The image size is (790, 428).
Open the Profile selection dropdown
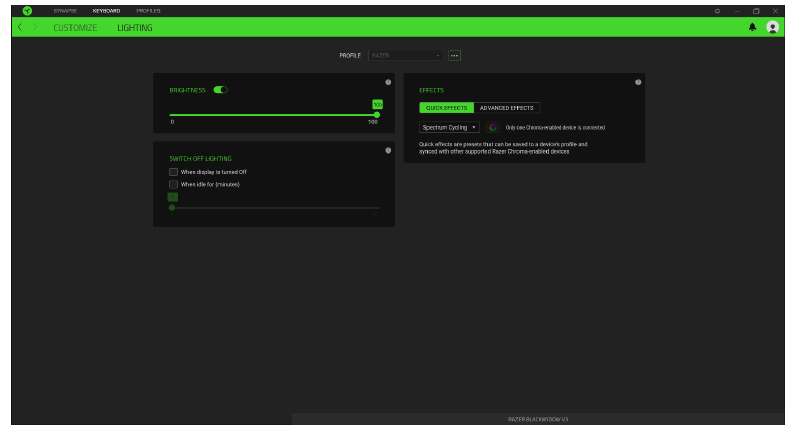(x=406, y=55)
